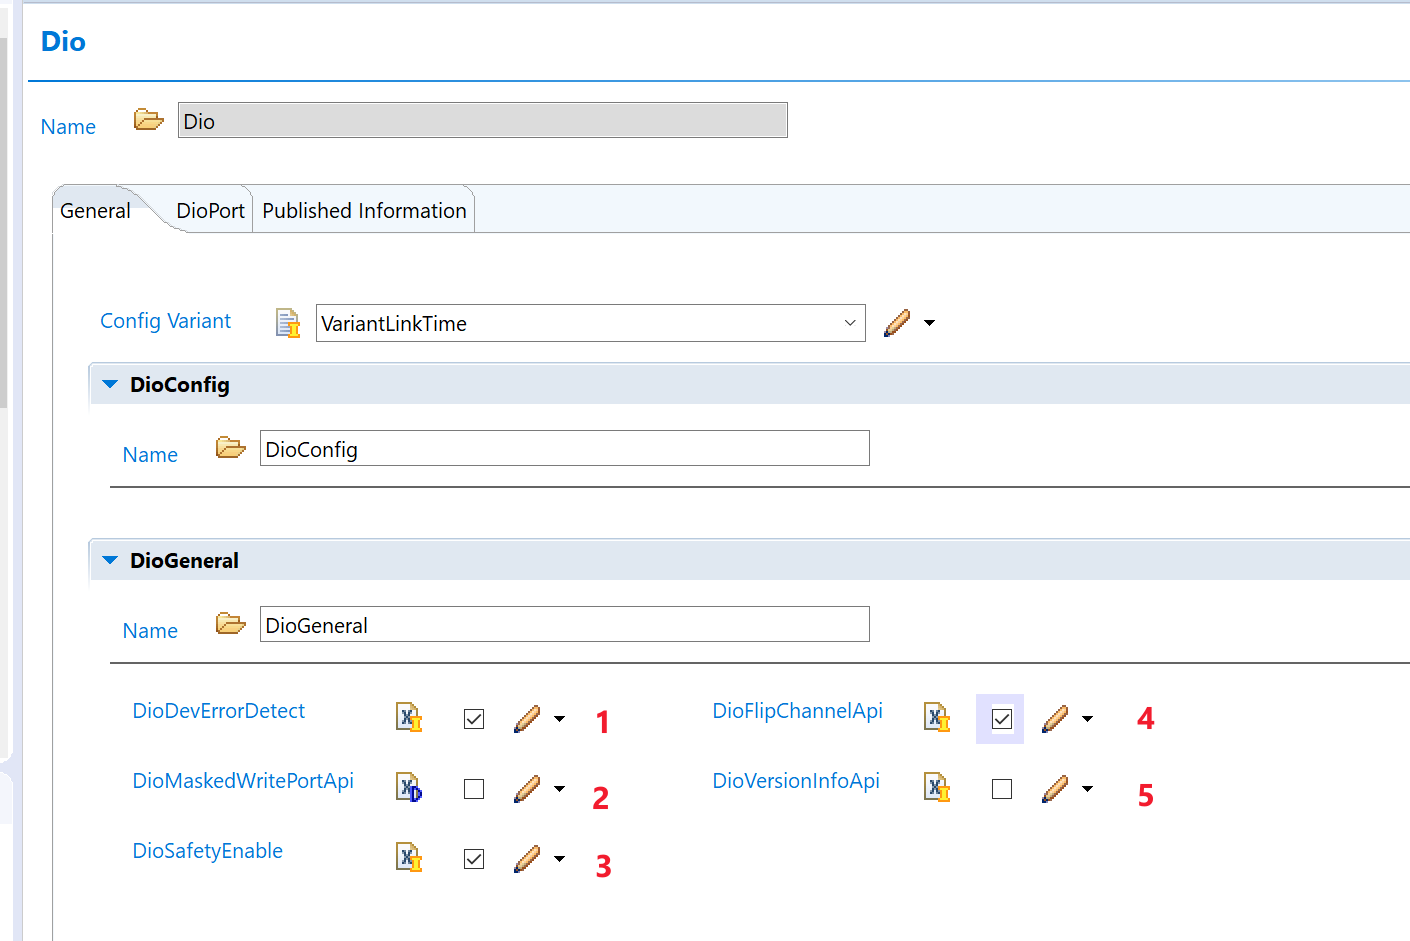Click the folder icon next to DioGeneral name
Image resolution: width=1410 pixels, height=941 pixels.
pos(230,624)
